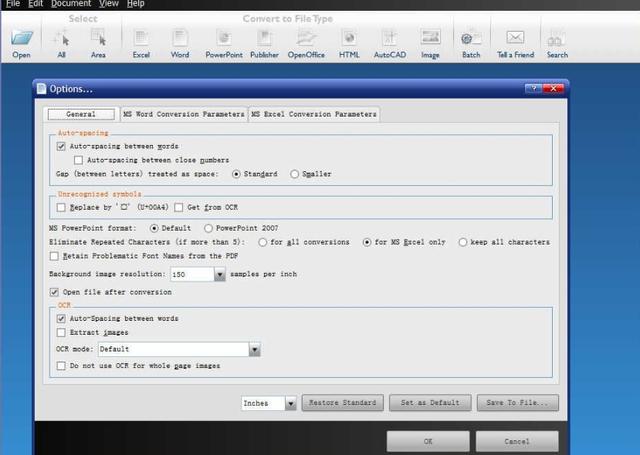The image size is (640, 455).
Task: Click the resolution value field showing 150
Action: click(x=192, y=274)
